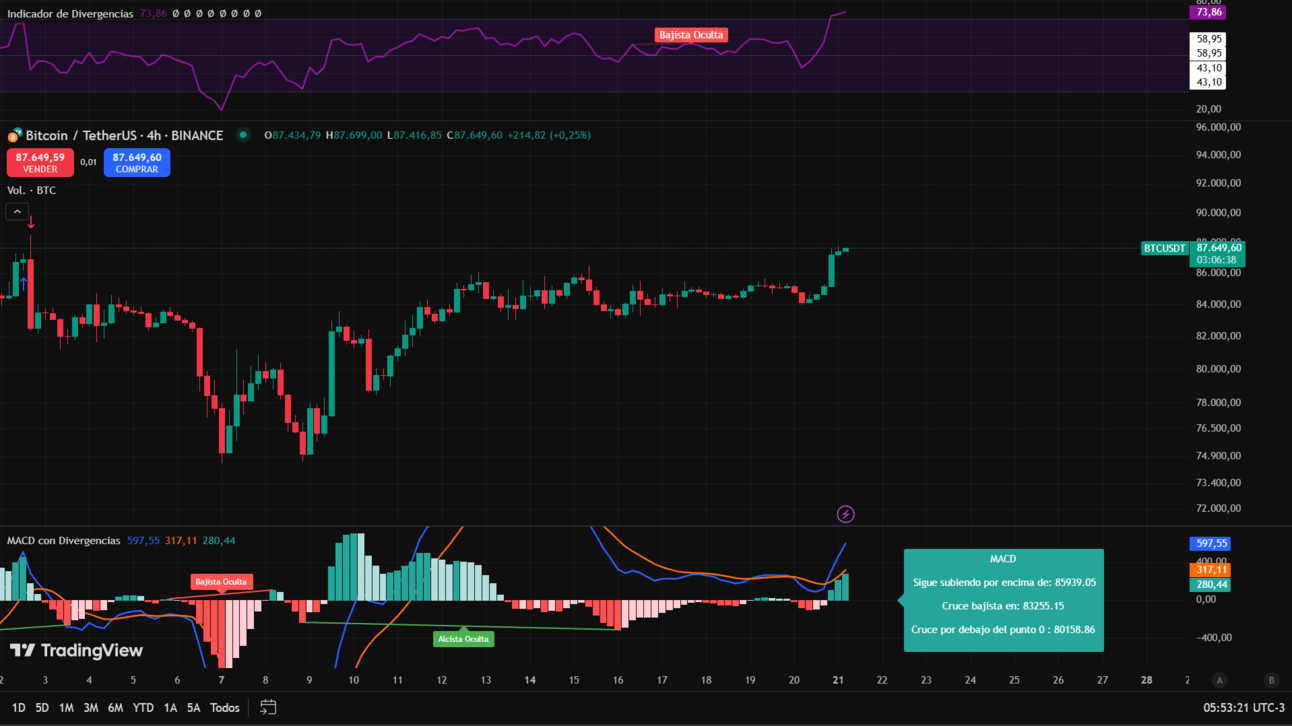Click the blue COMPRAR buy button

[x=137, y=162]
